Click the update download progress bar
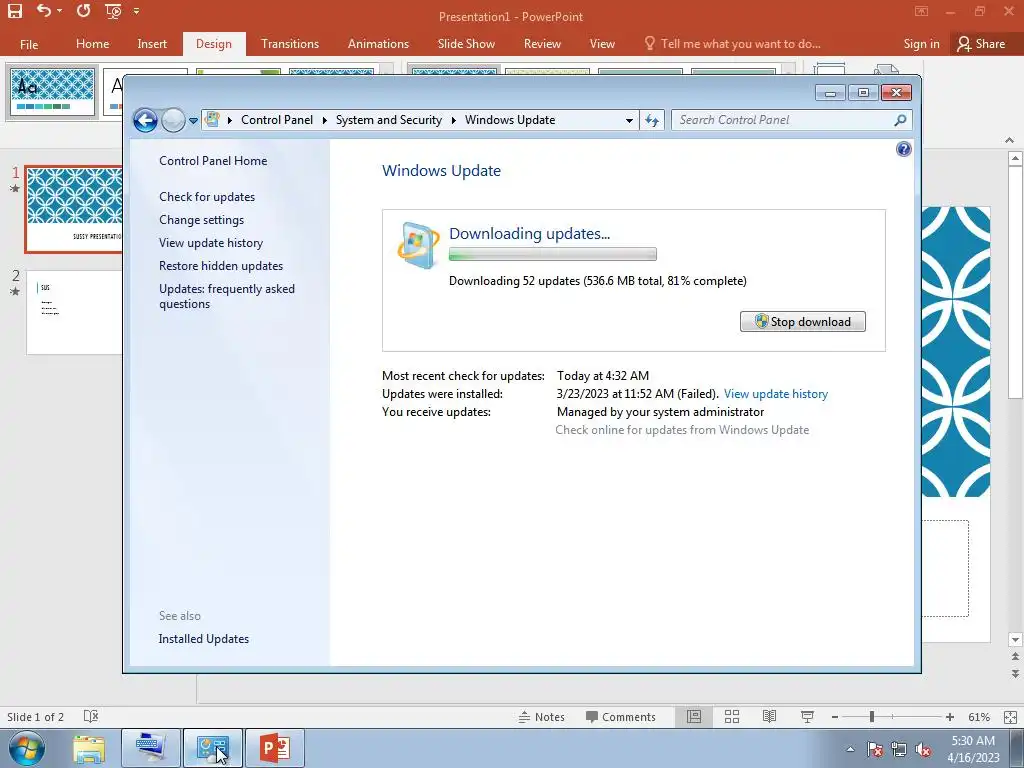Viewport: 1024px width, 768px height. [552, 255]
